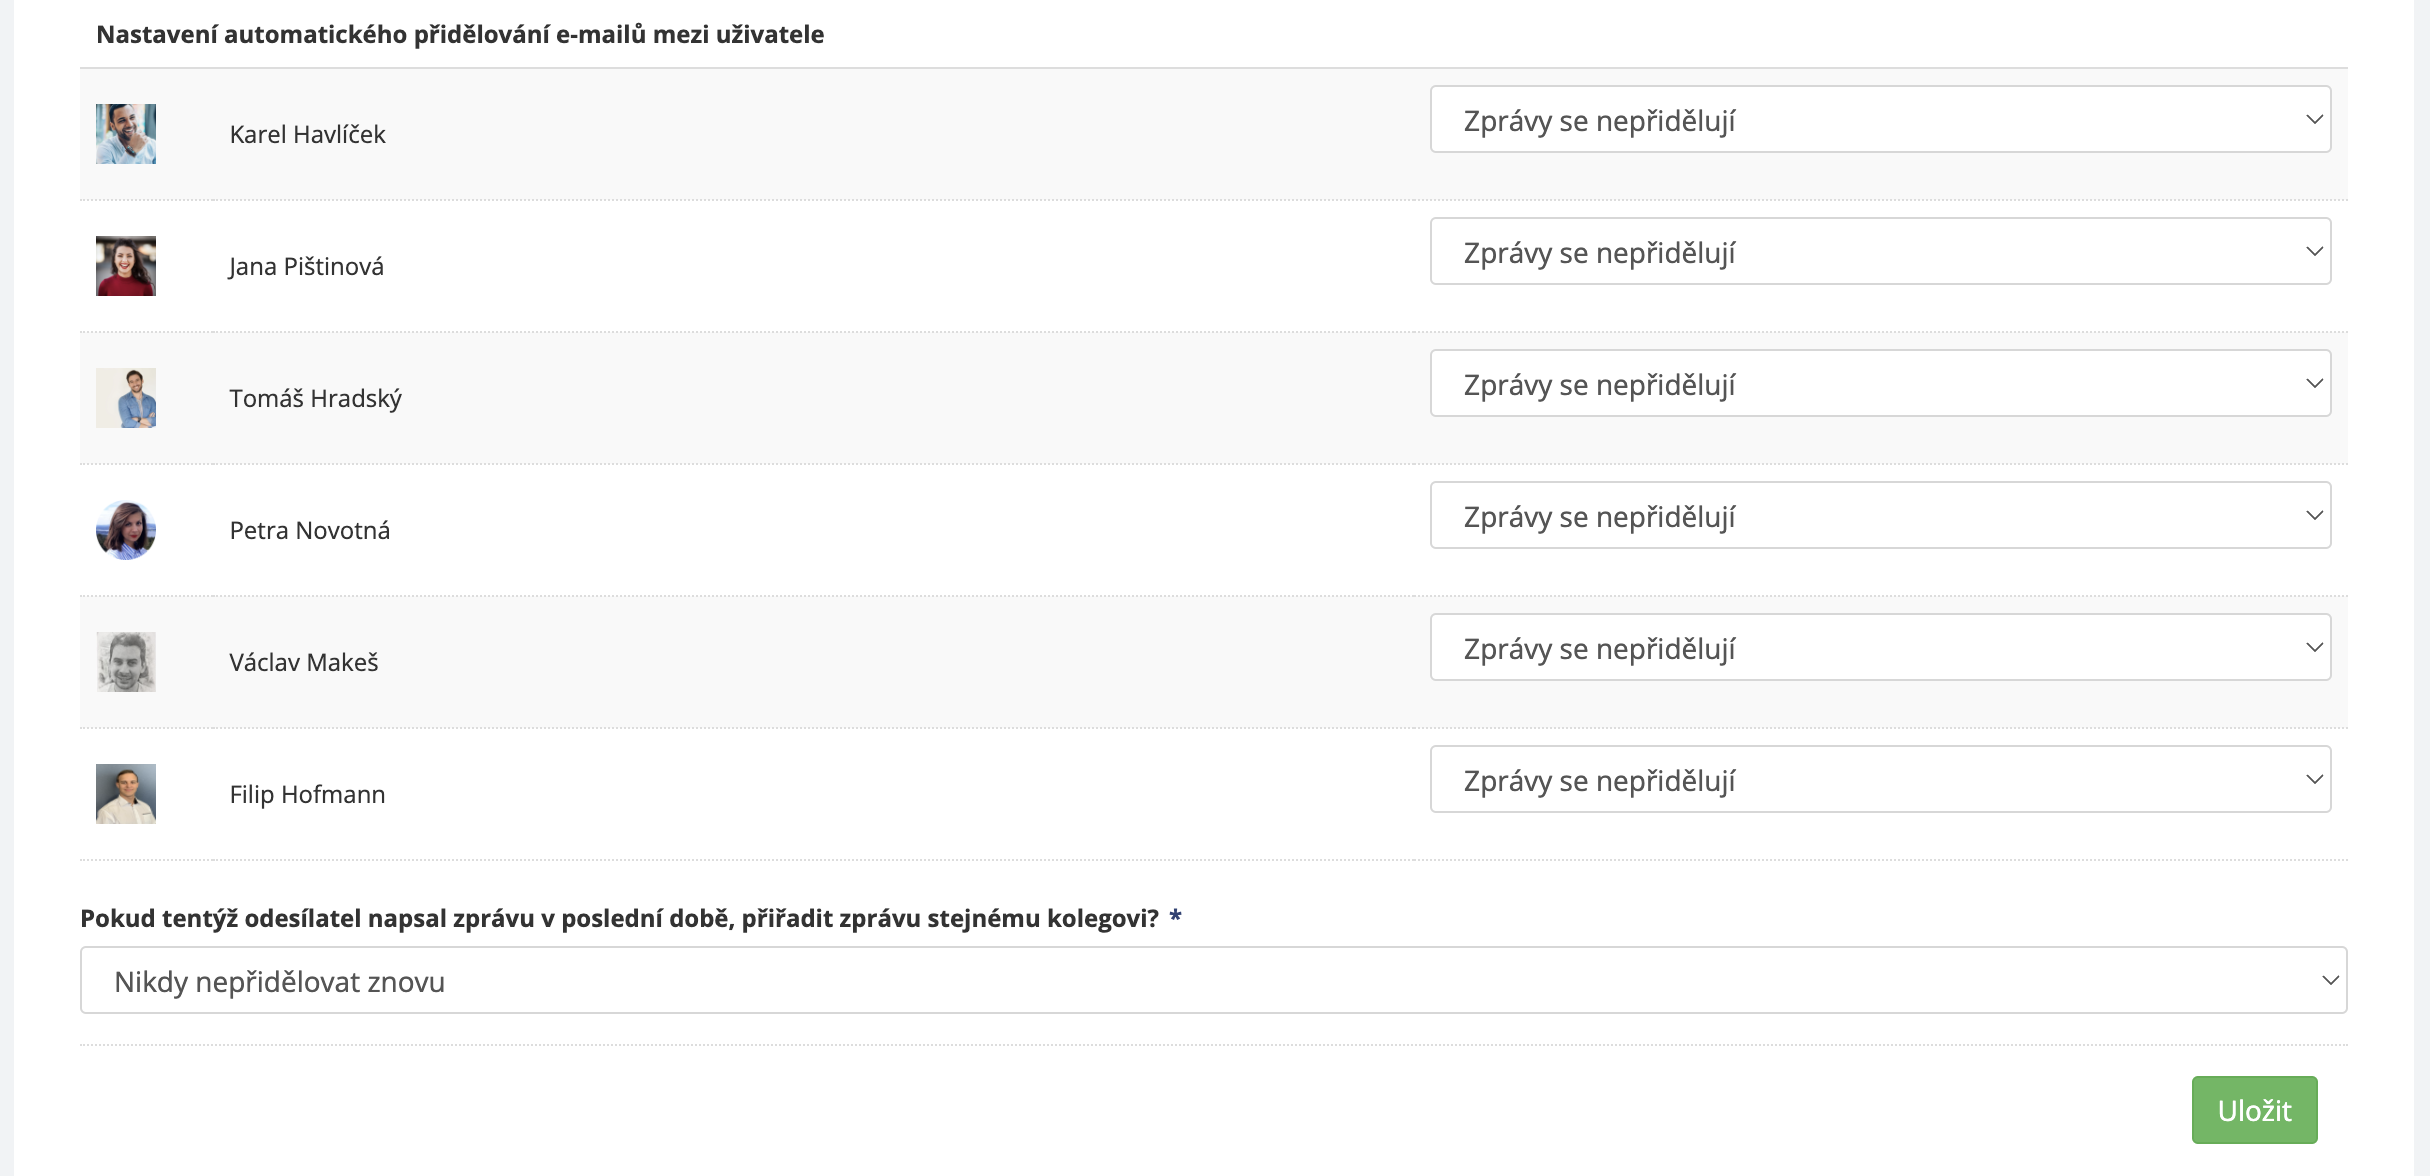Open assignment dropdown for Václav Makeš
The width and height of the screenshot is (2430, 1176).
coord(1880,648)
